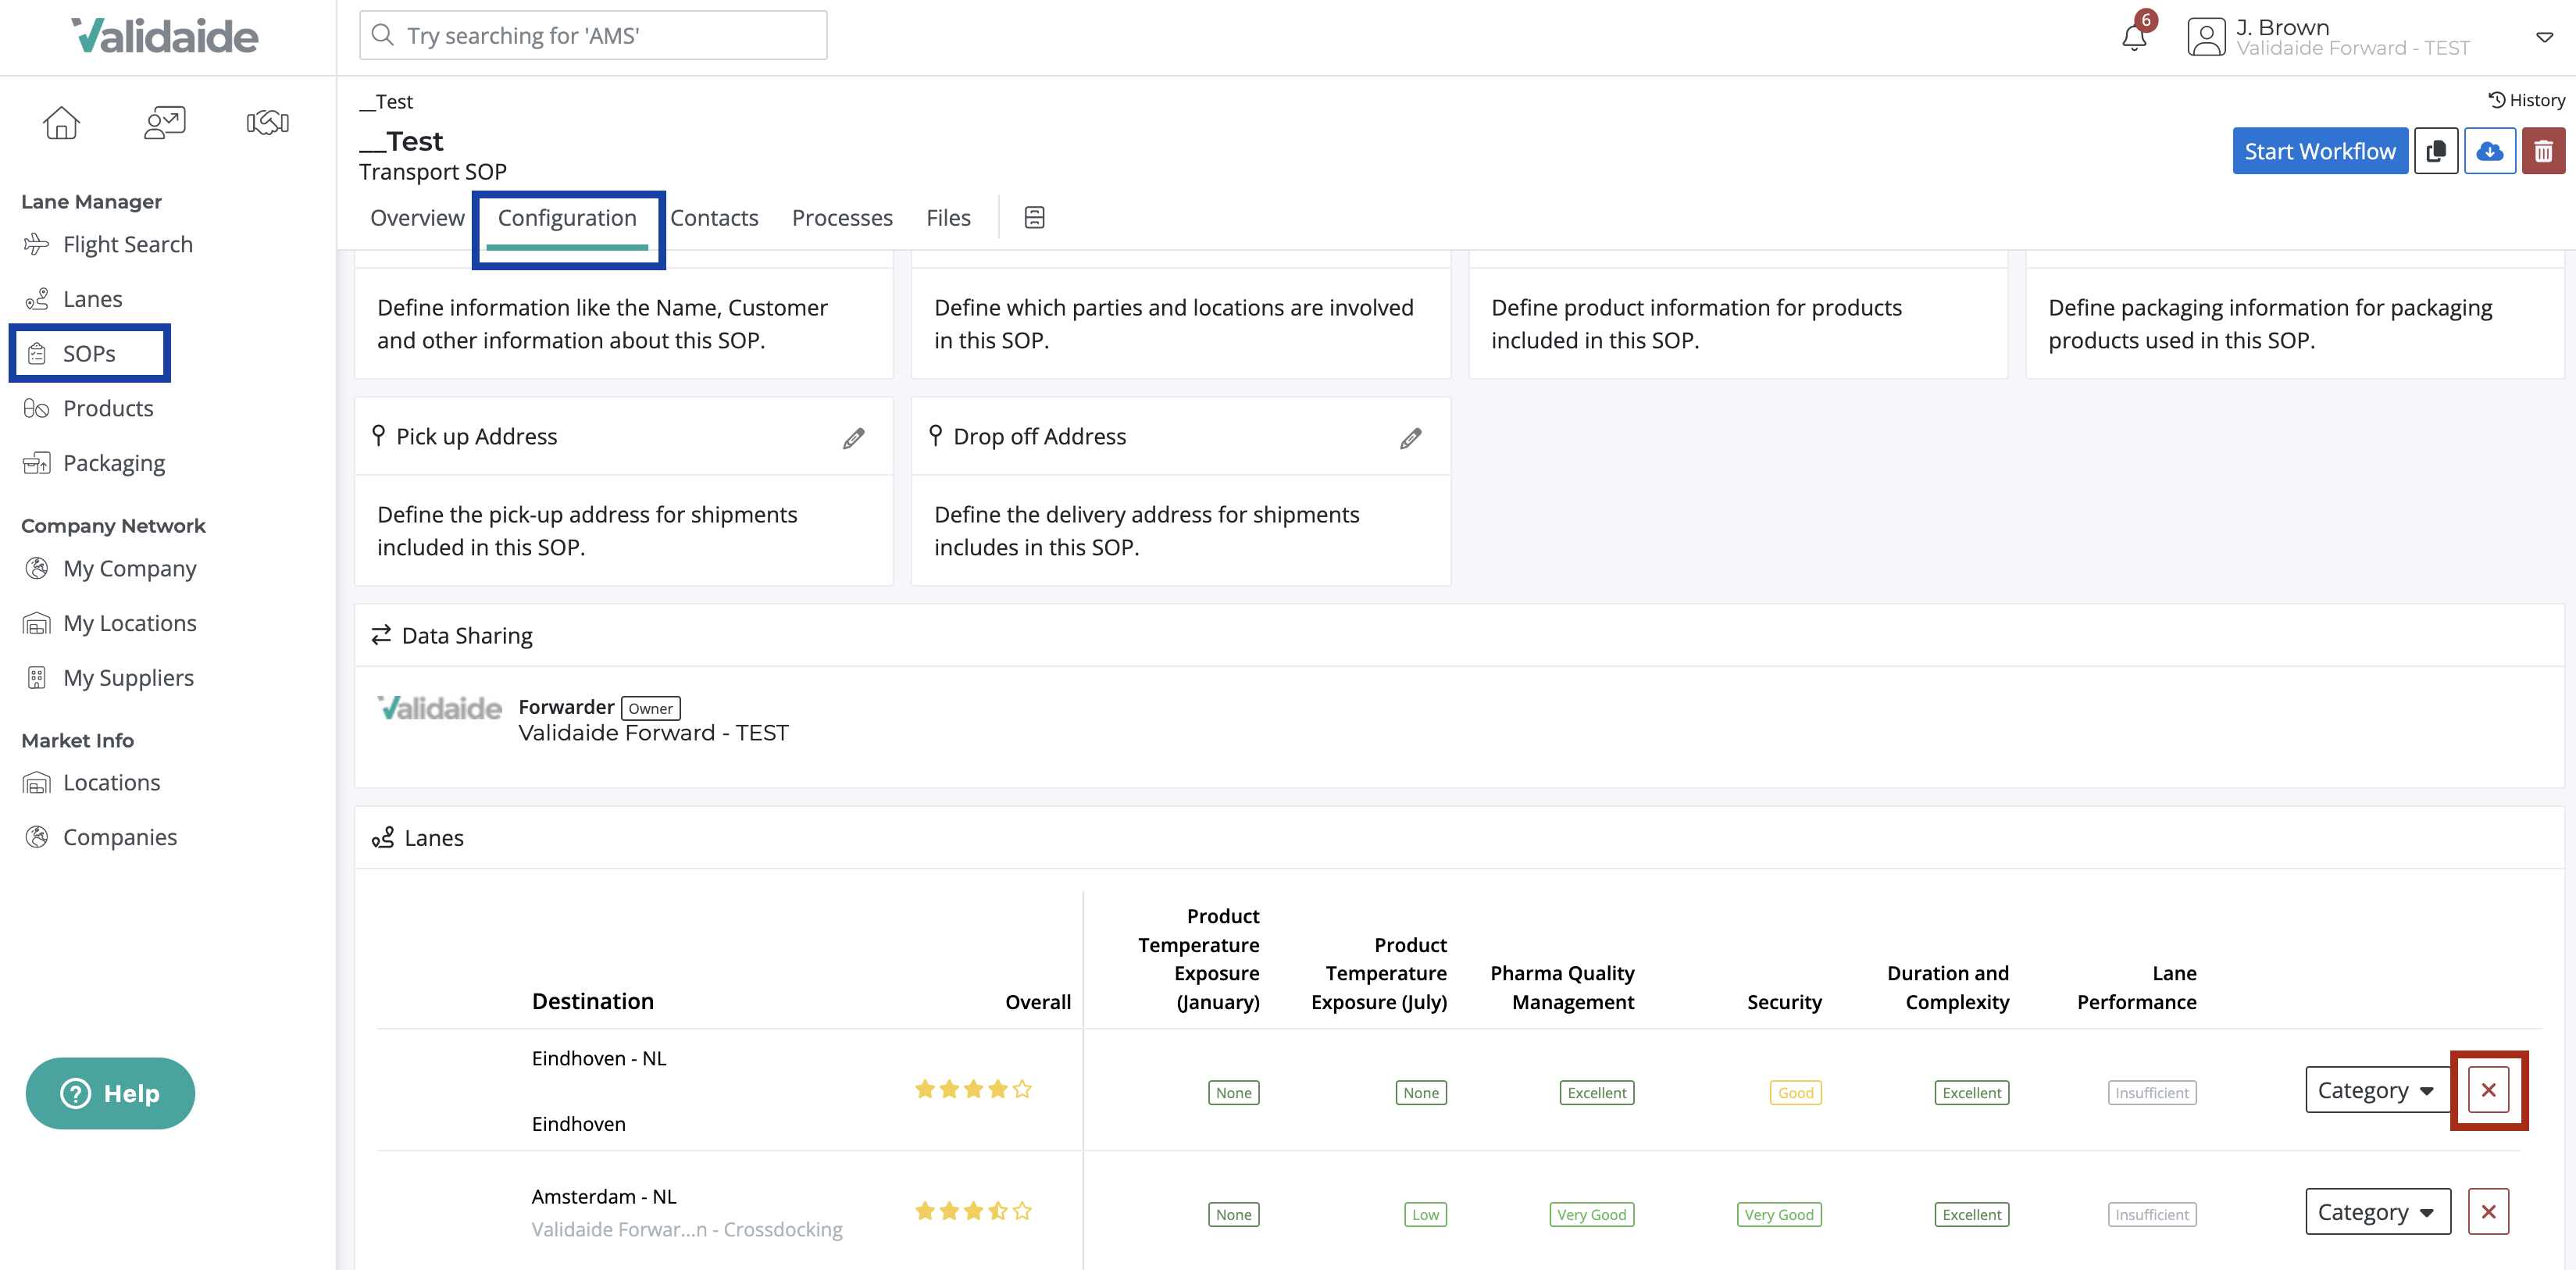Click the 'Good' Security badge for Eindhoven
Viewport: 2576px width, 1270px height.
pos(1795,1093)
